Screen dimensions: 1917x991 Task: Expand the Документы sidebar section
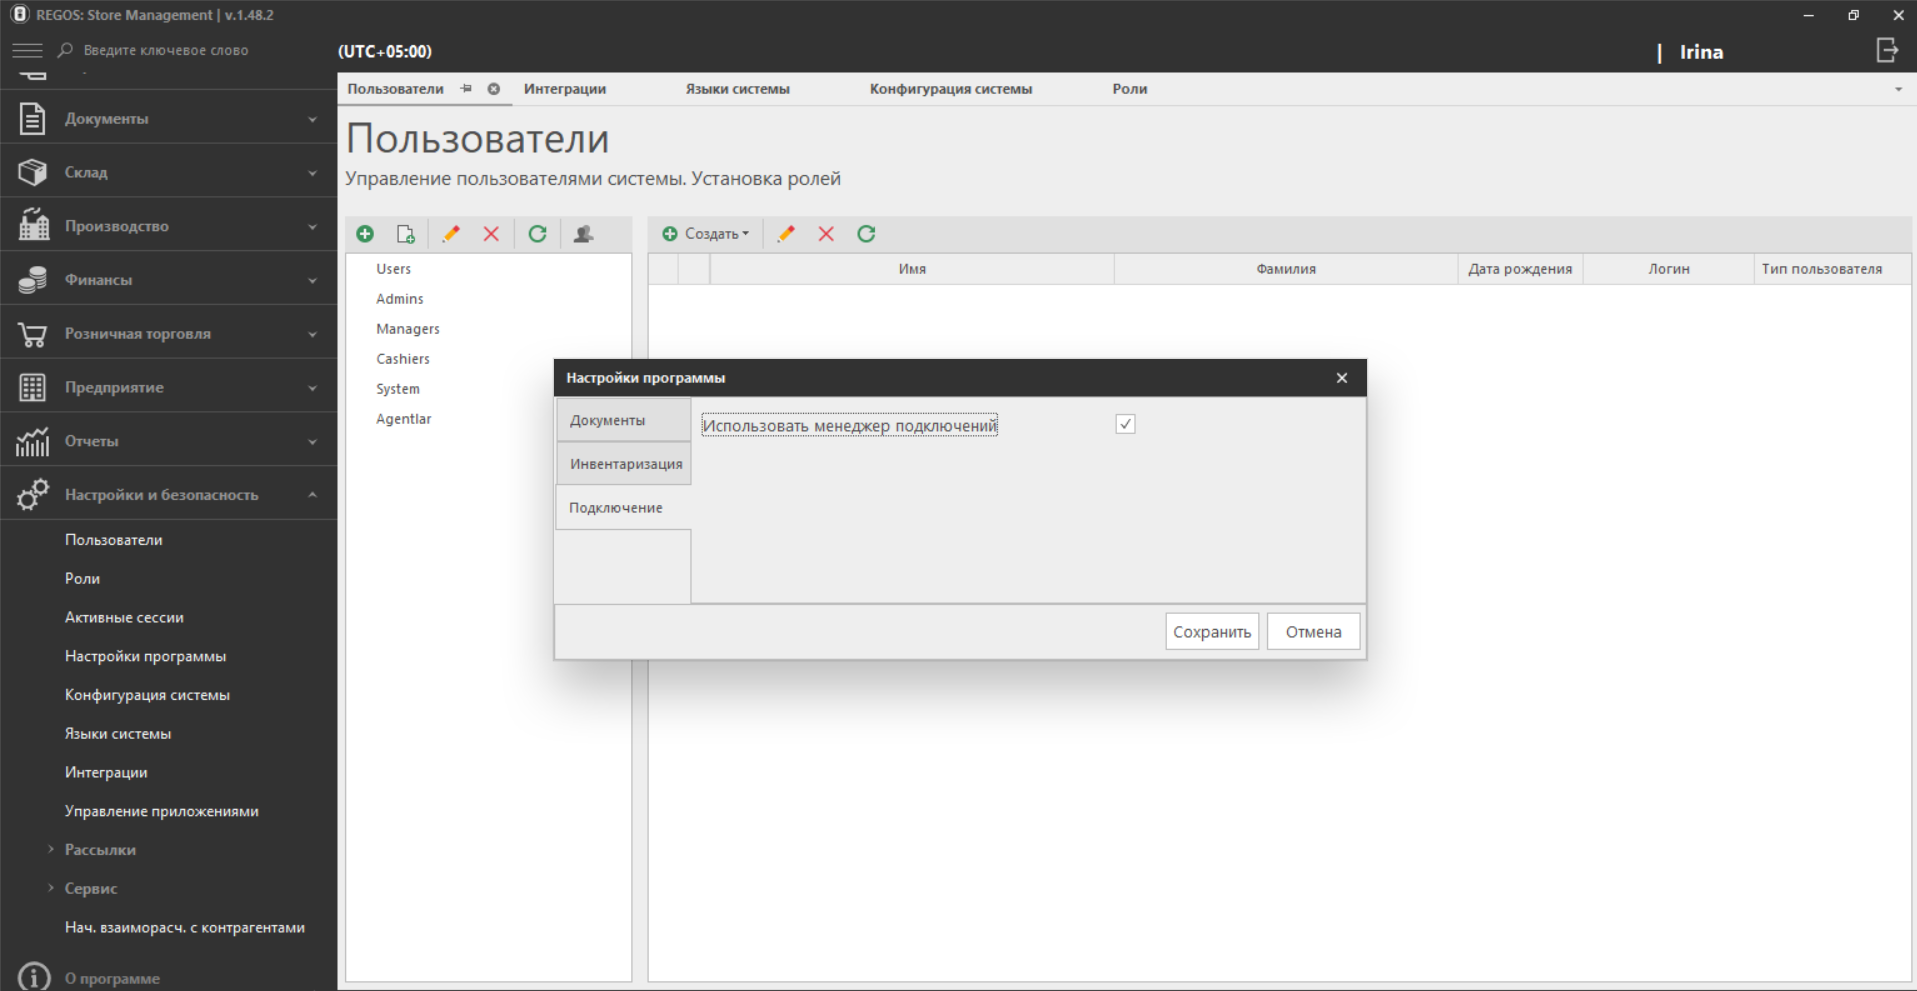[x=168, y=118]
